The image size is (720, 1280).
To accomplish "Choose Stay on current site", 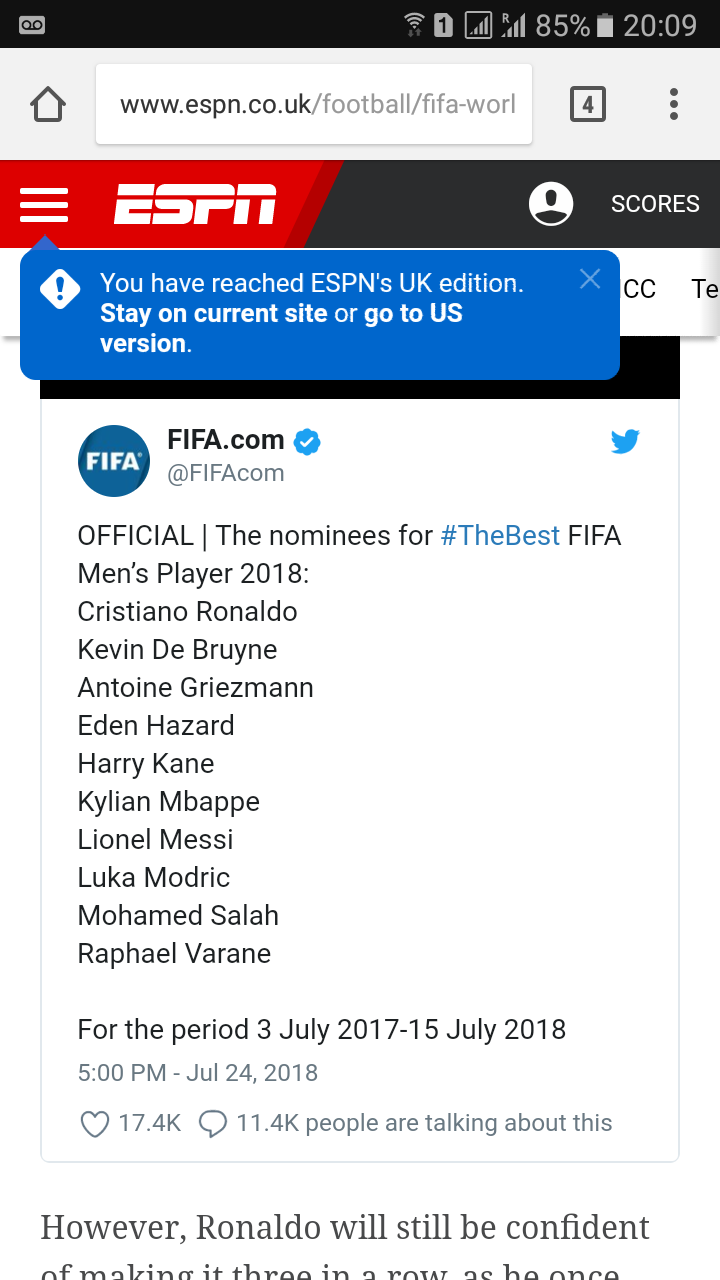I will [214, 313].
